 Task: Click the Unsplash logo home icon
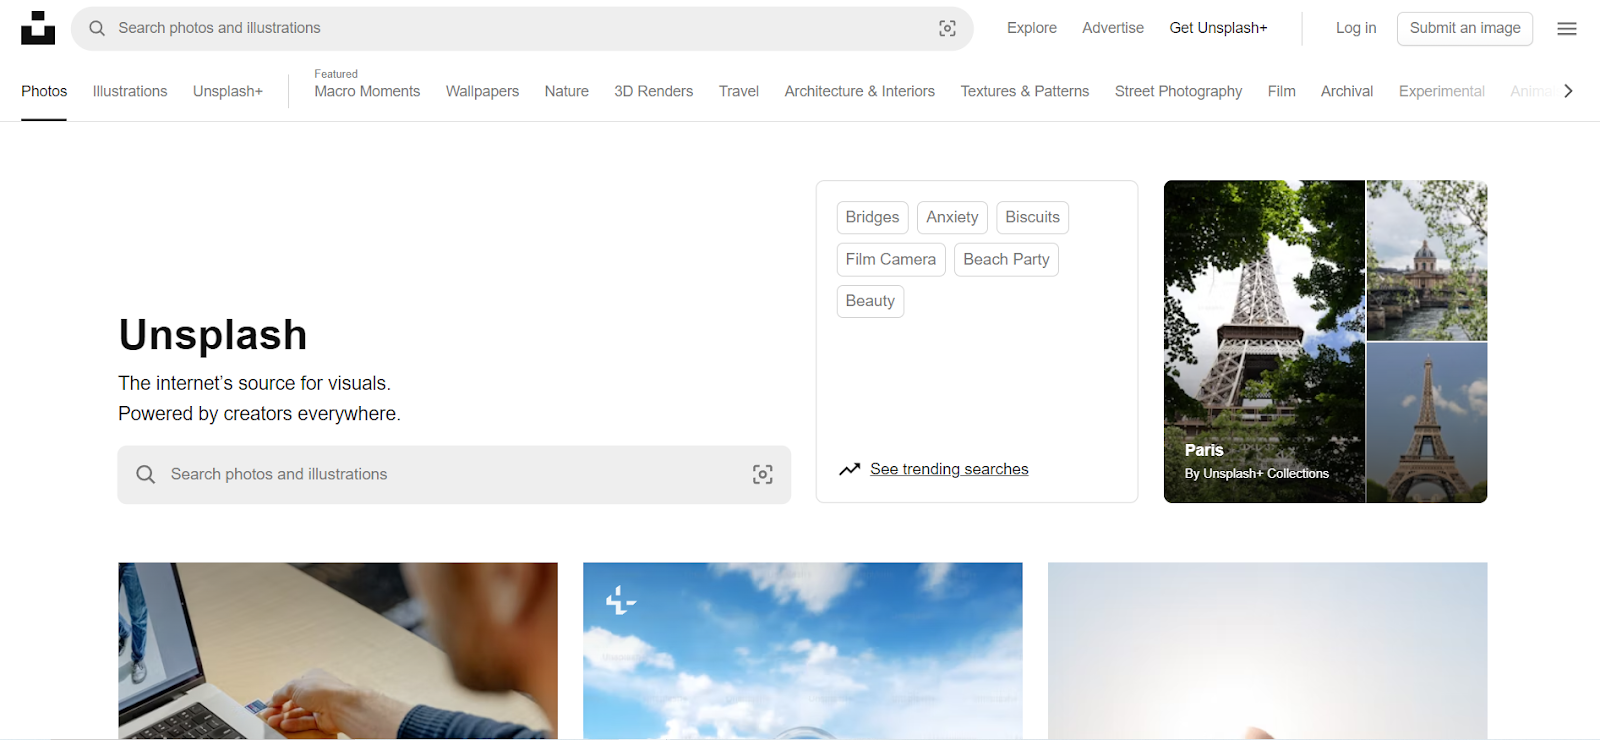pos(38,28)
